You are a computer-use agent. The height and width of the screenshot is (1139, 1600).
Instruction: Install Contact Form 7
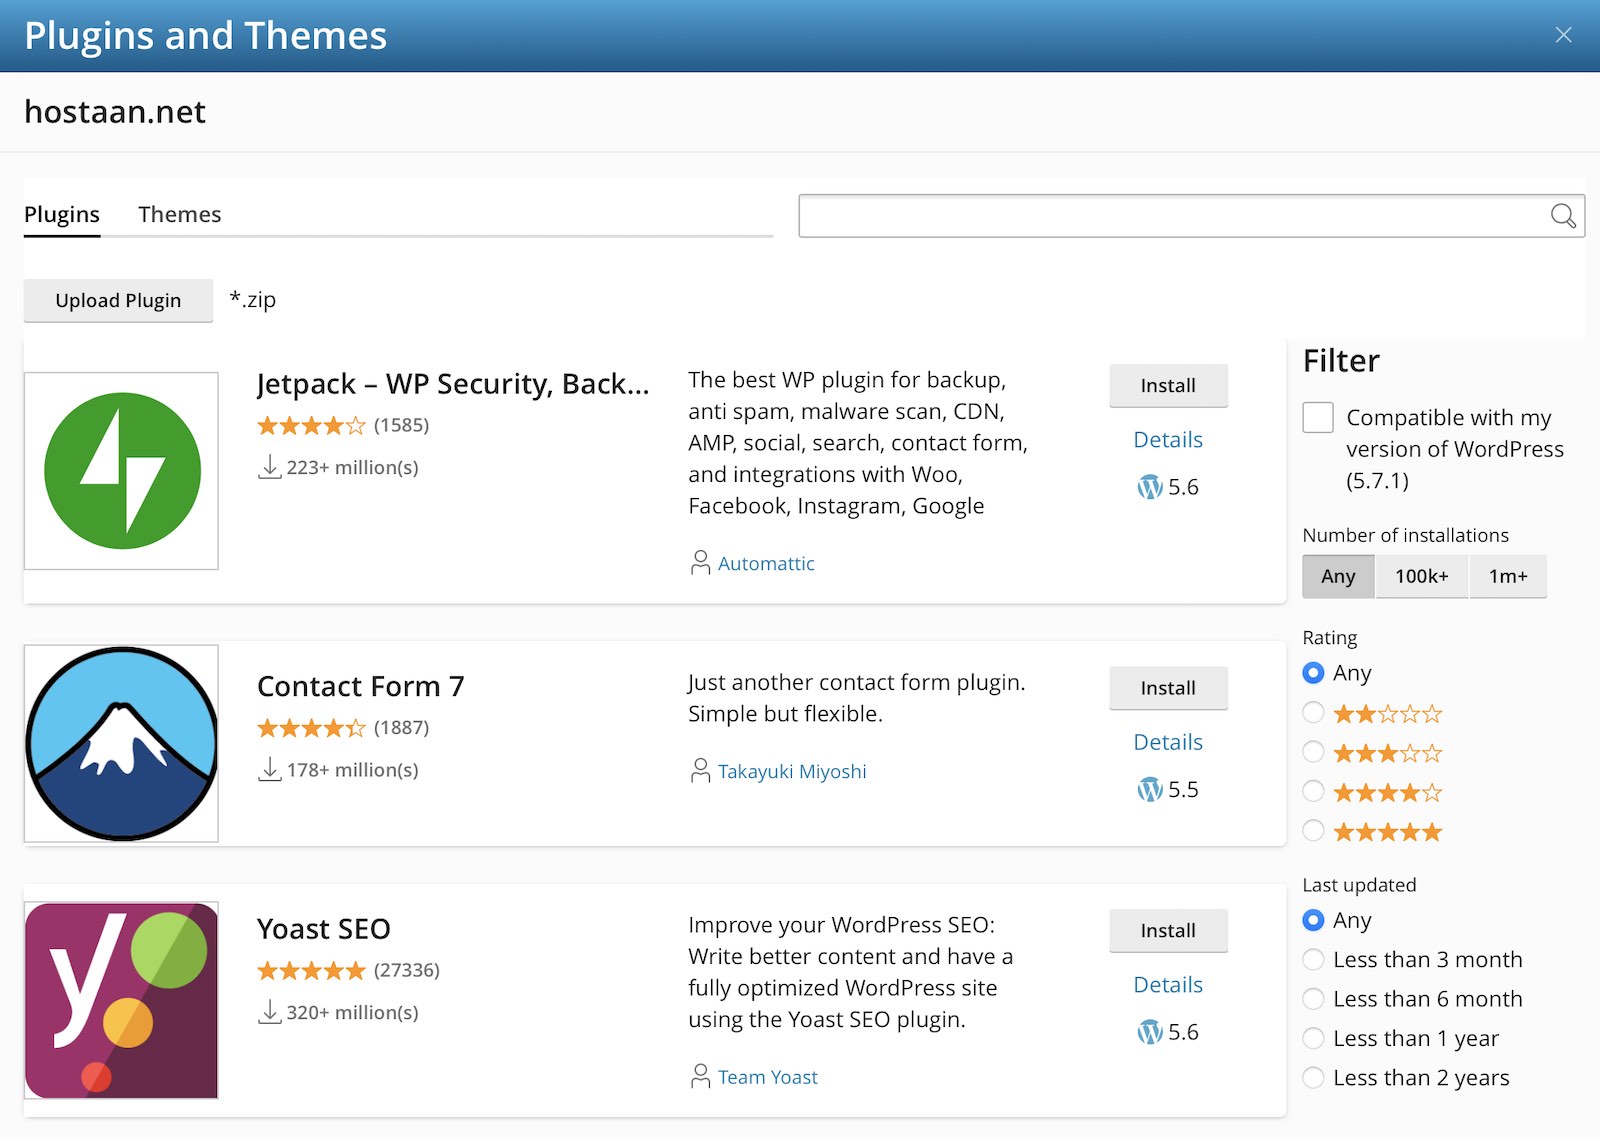[x=1168, y=688]
